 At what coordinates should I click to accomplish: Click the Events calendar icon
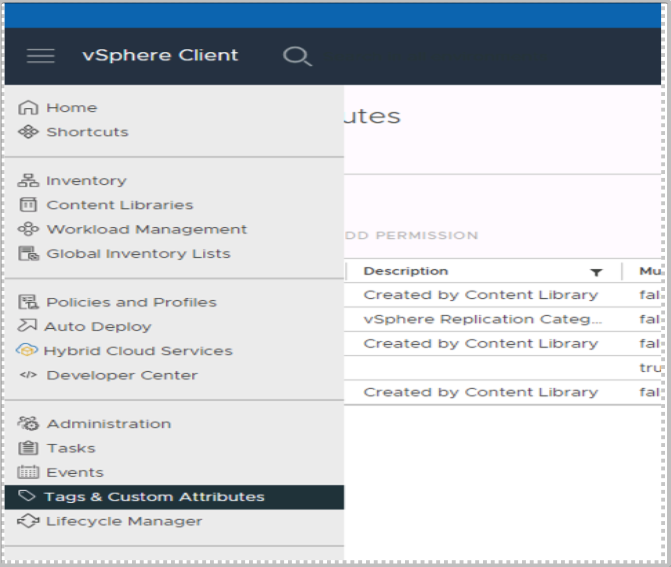28,472
